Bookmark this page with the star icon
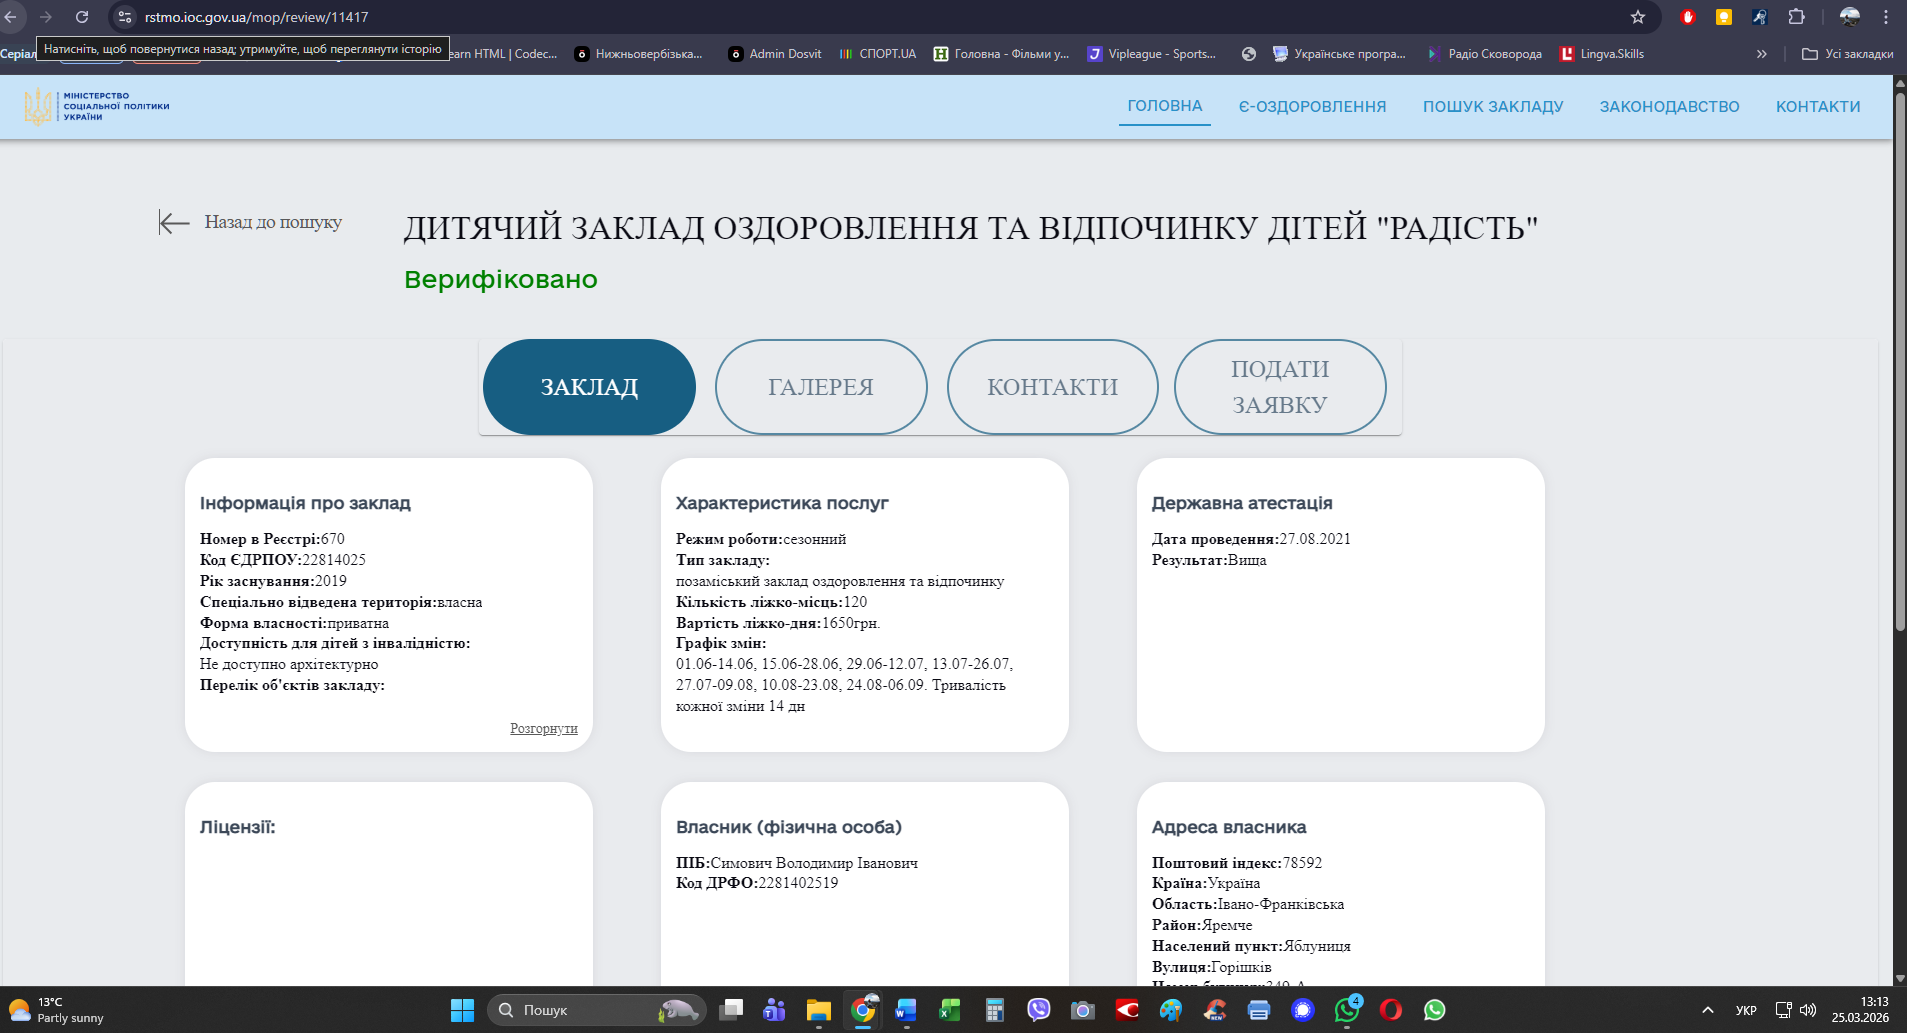The width and height of the screenshot is (1907, 1033). [1638, 17]
